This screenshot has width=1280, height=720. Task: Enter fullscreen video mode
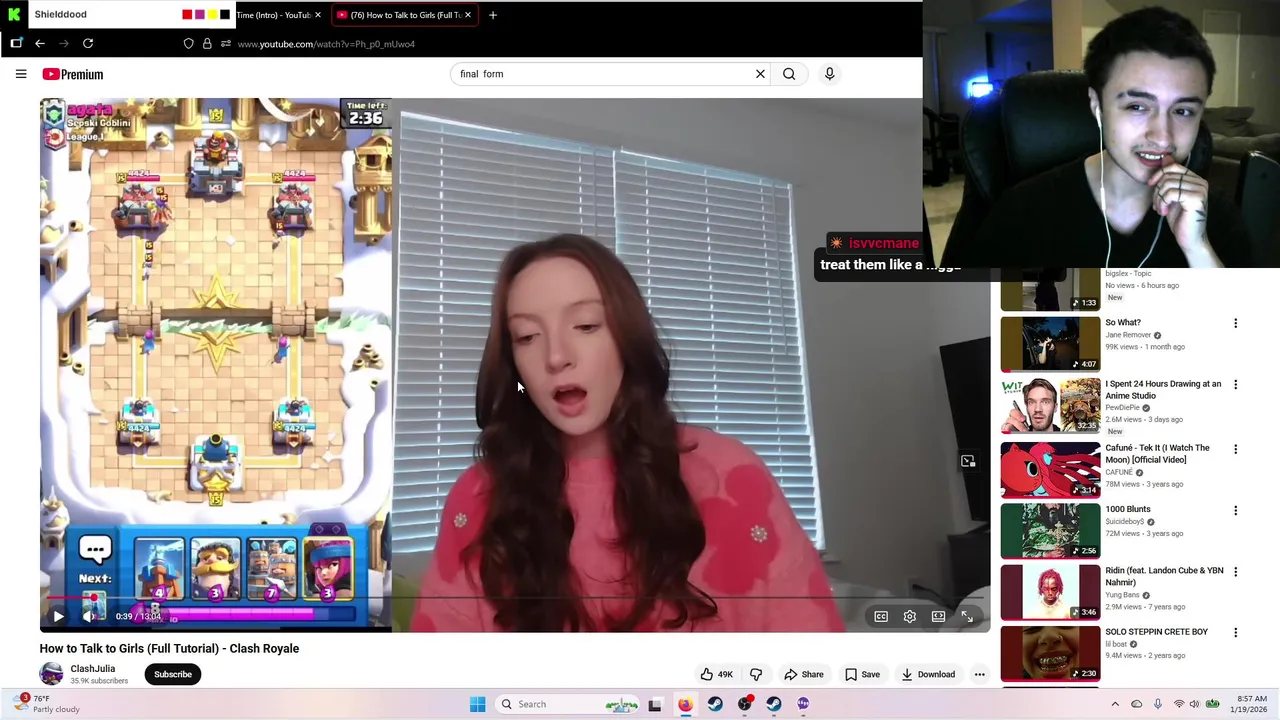tap(967, 617)
